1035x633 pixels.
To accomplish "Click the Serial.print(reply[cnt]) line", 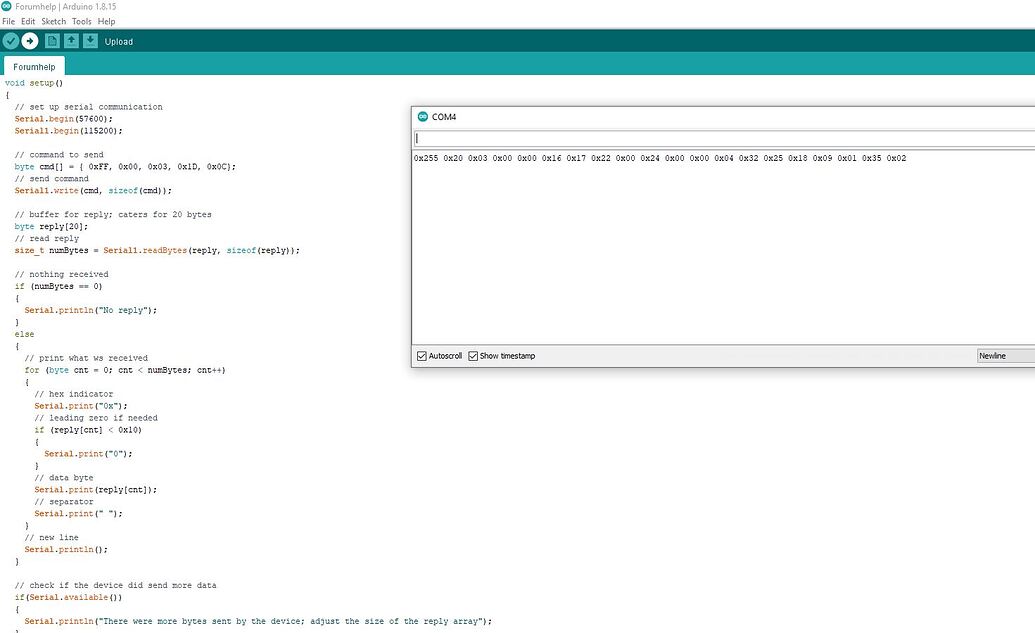I will click(96, 490).
